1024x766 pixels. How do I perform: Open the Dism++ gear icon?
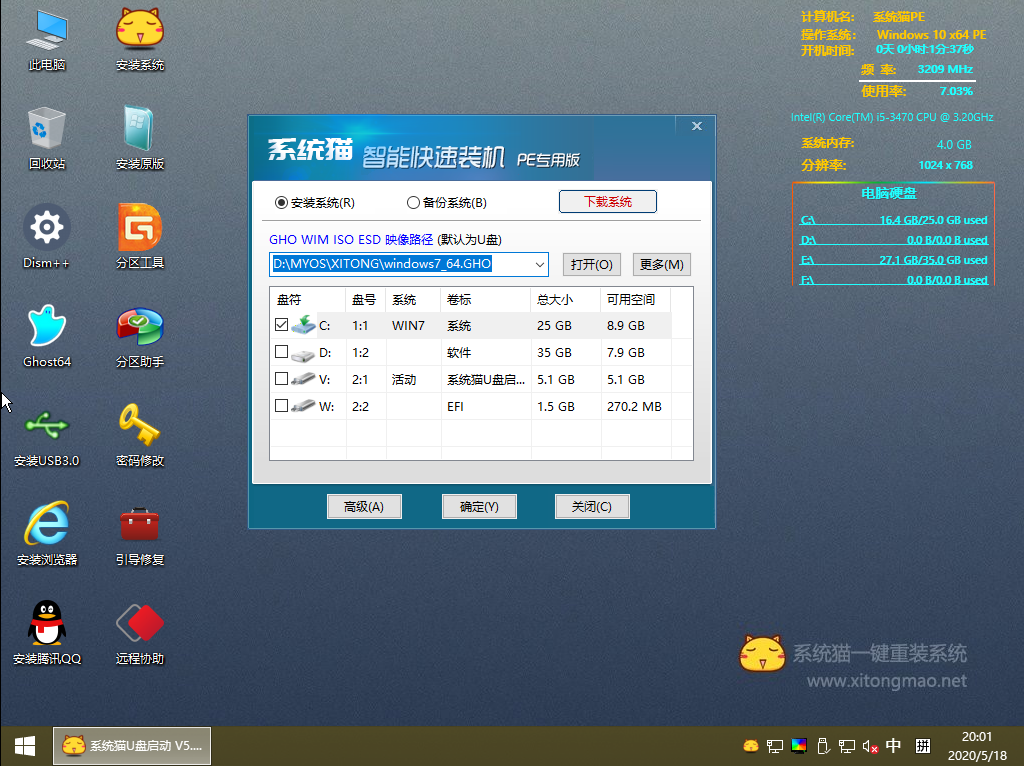[x=46, y=237]
